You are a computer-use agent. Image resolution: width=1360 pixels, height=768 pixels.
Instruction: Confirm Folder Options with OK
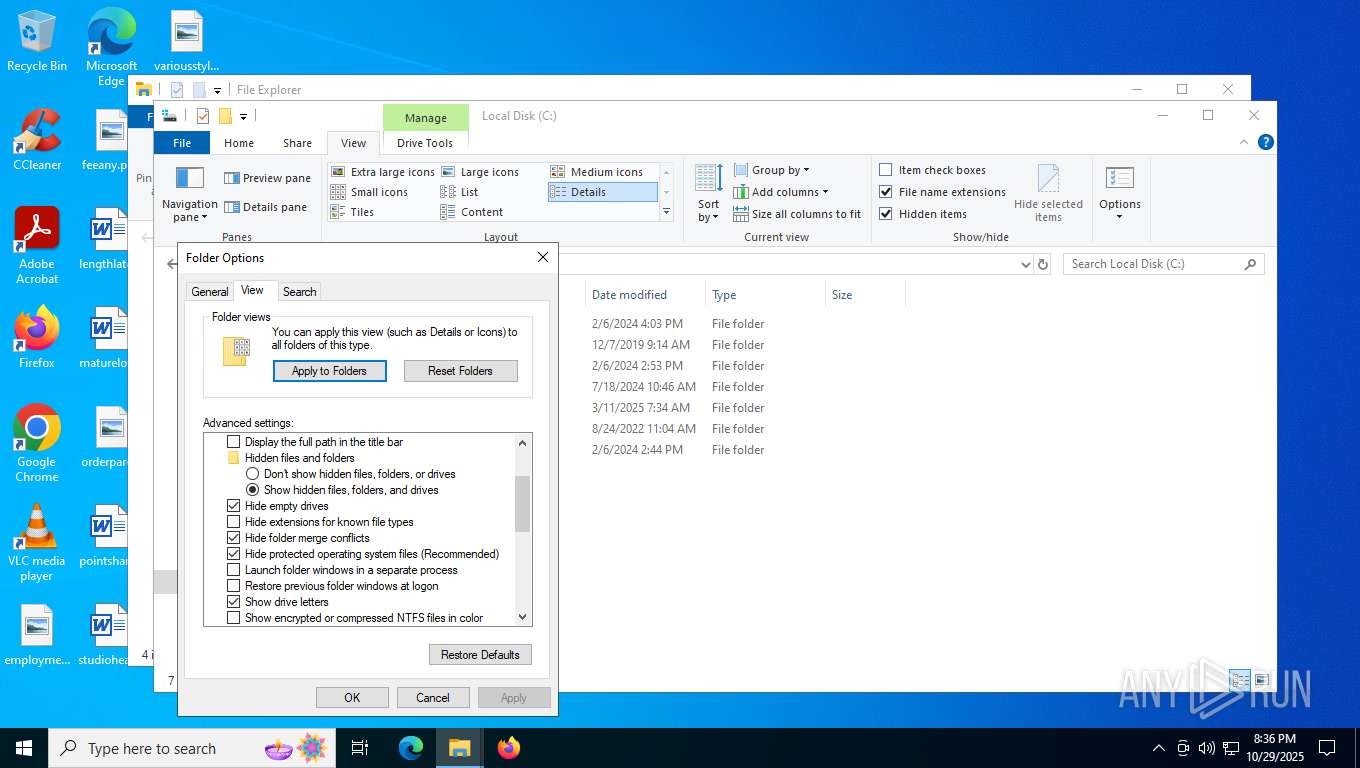352,698
